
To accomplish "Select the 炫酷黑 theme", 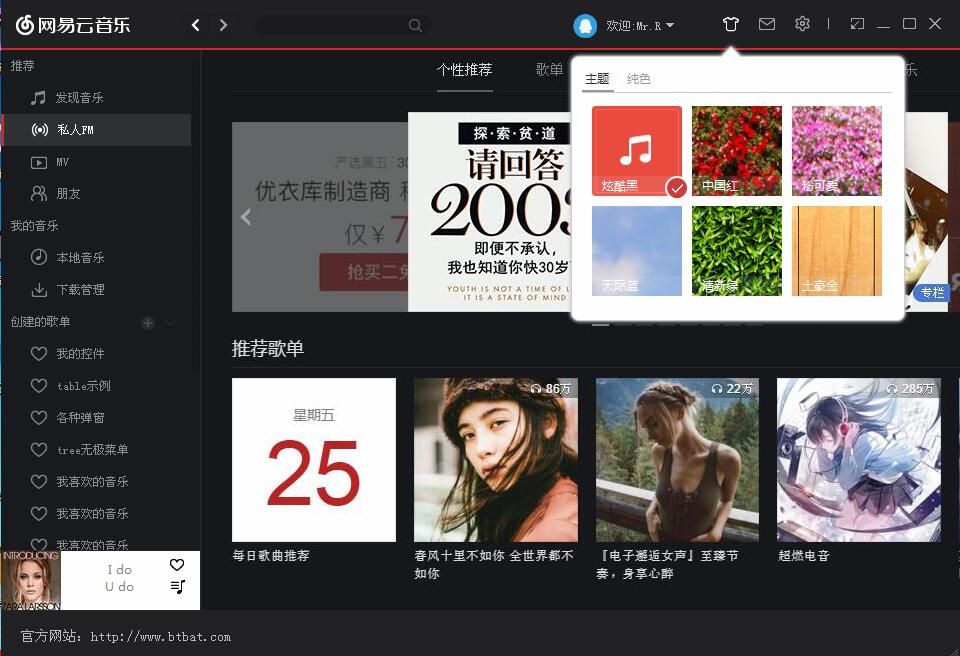I will coord(637,151).
